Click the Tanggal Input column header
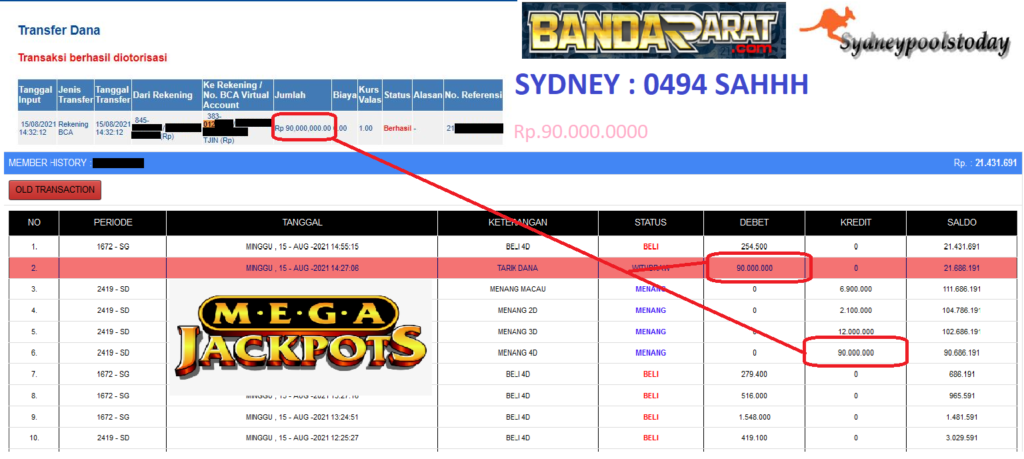Viewport: 1024px width, 459px height. (x=37, y=95)
